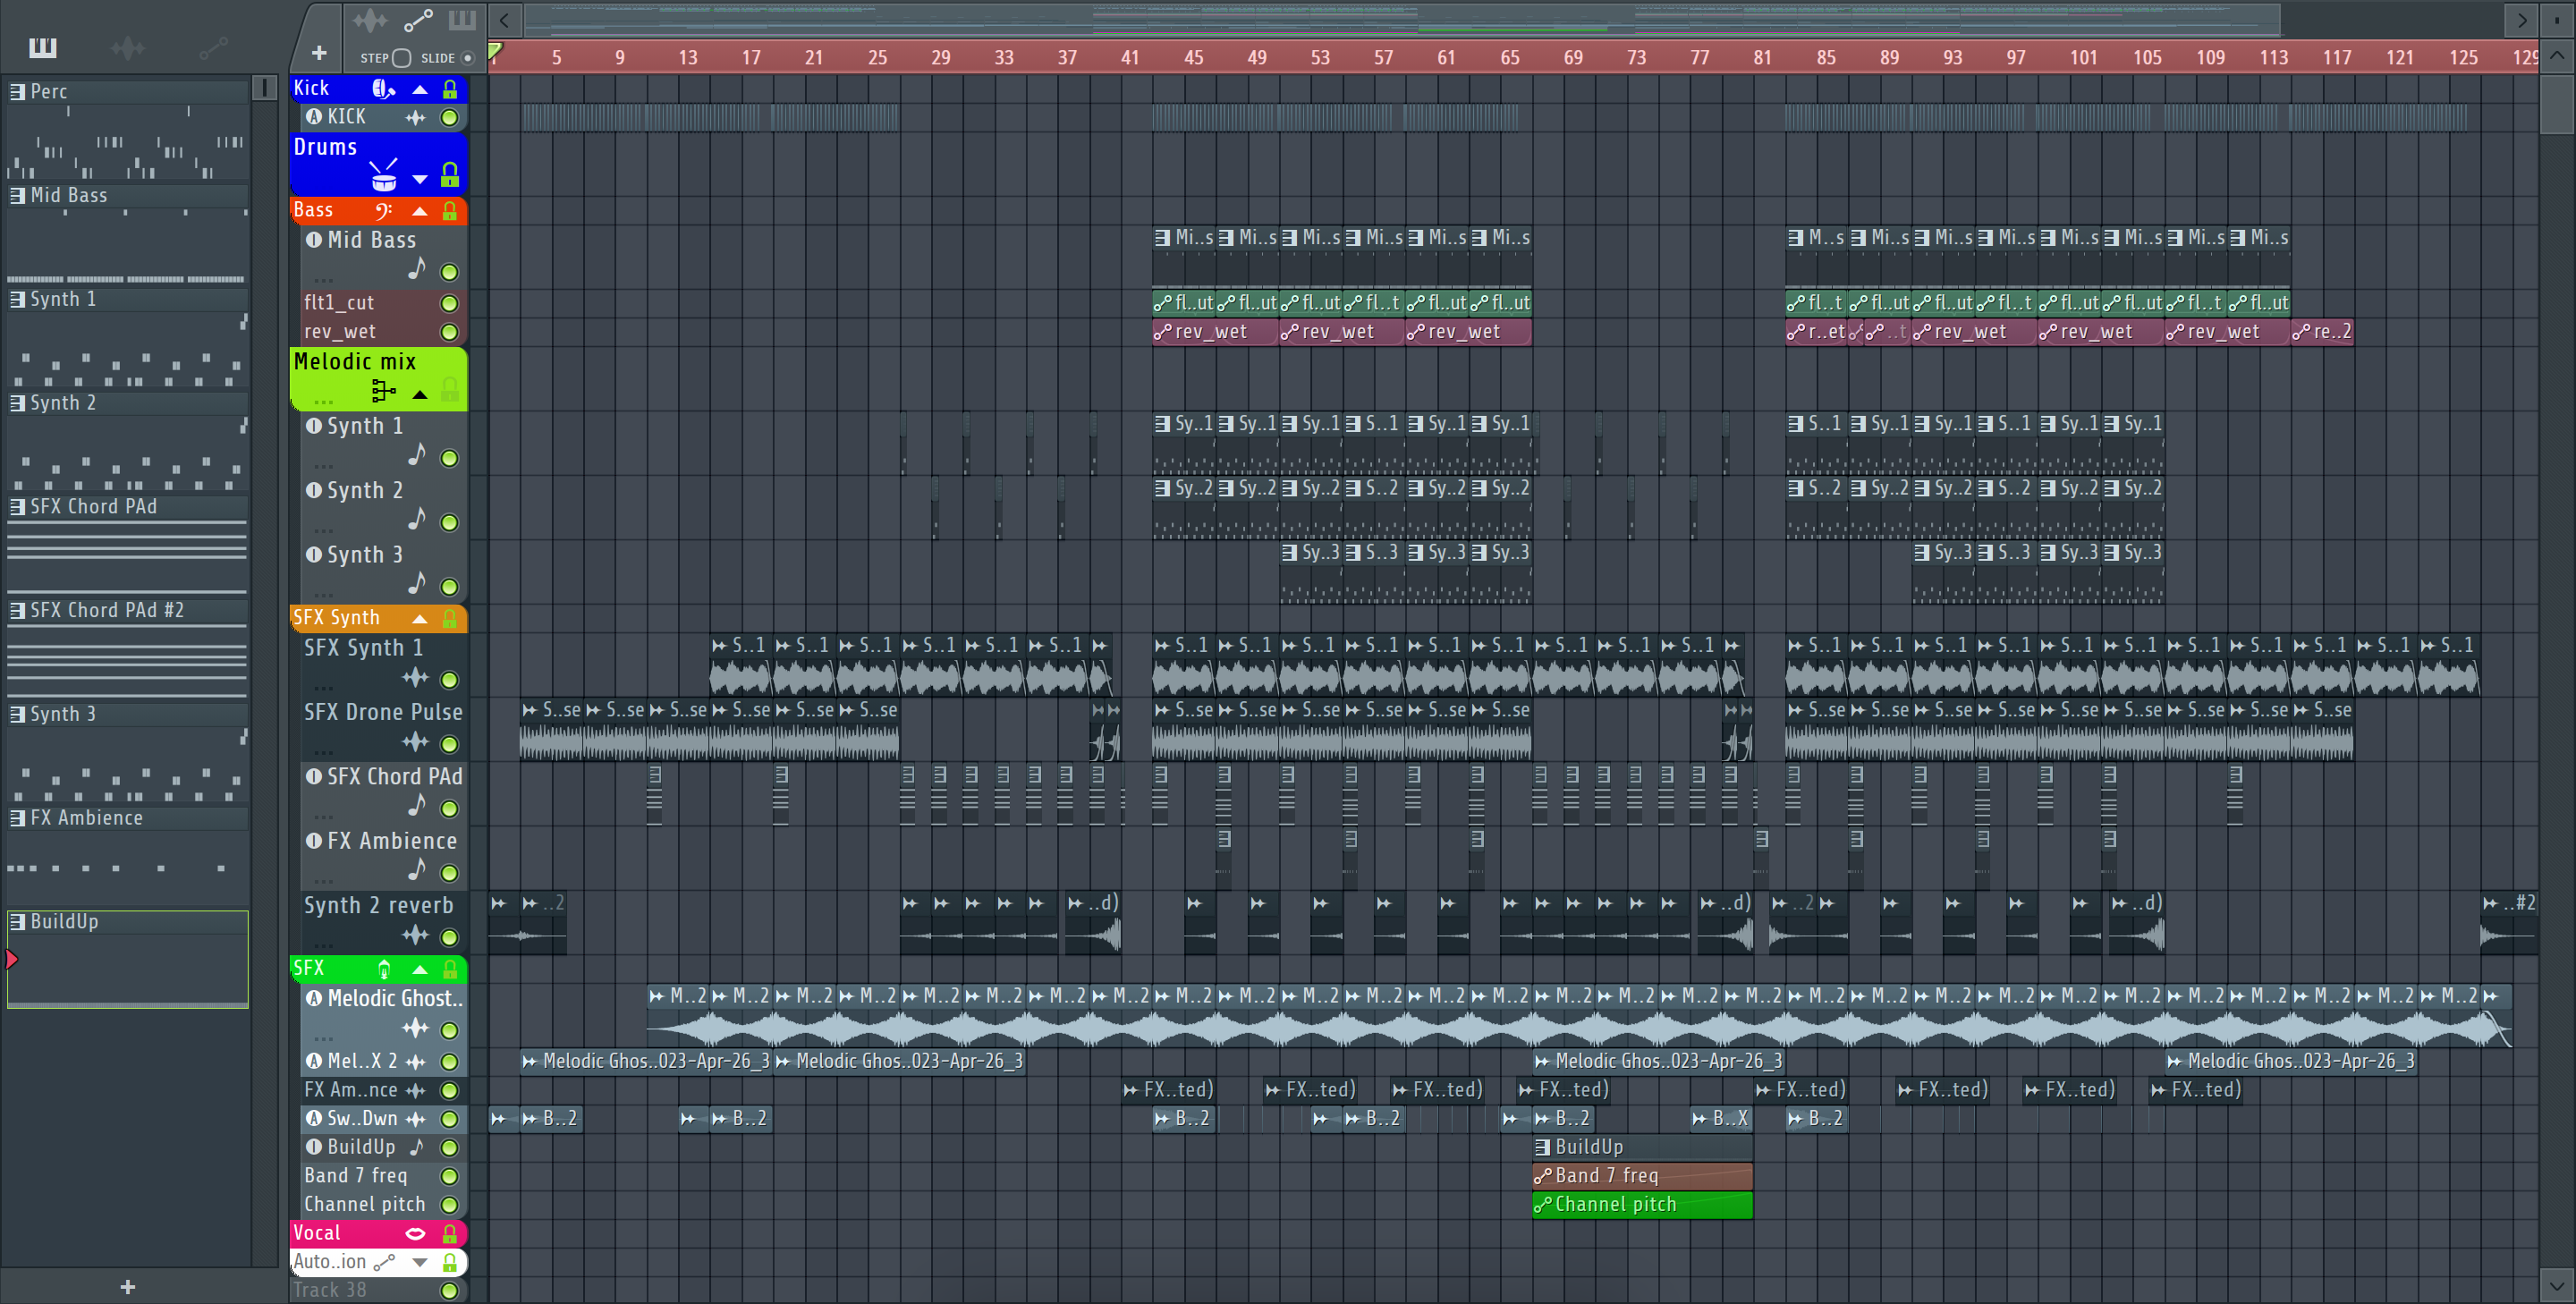Click the Drums track snare icon
This screenshot has height=1304, width=2576.
click(x=384, y=176)
